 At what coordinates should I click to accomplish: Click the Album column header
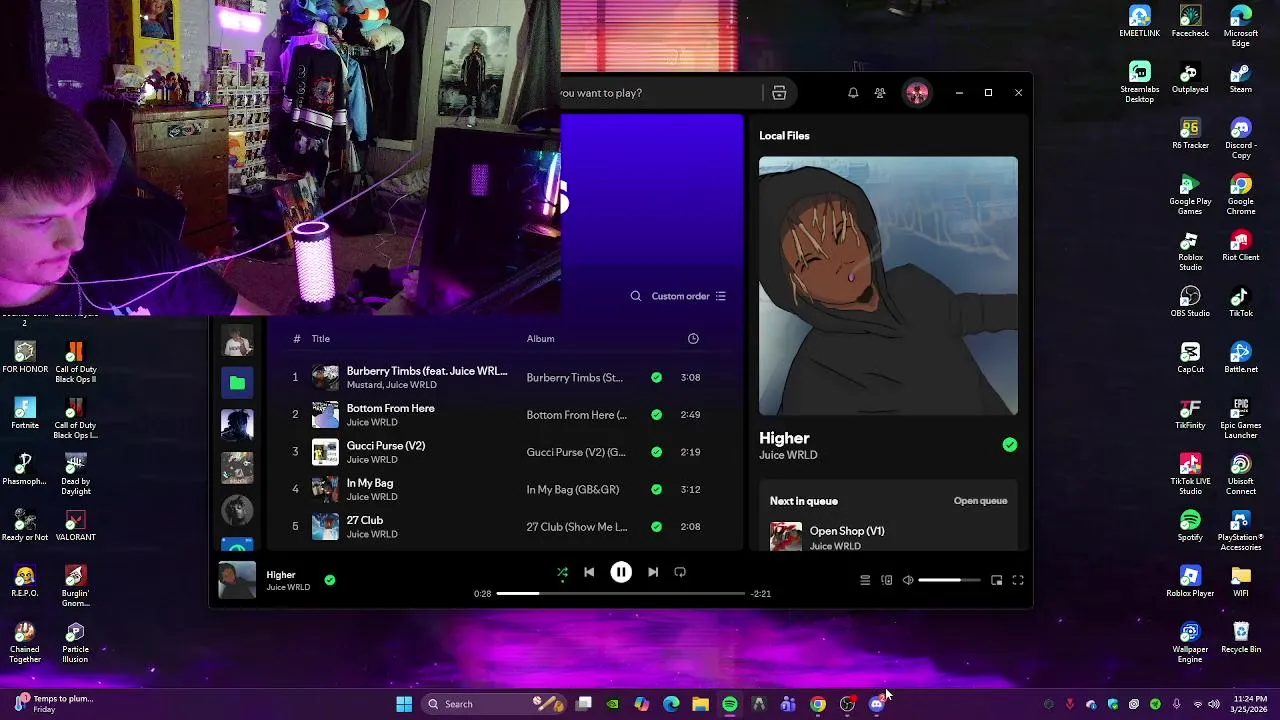tap(540, 339)
